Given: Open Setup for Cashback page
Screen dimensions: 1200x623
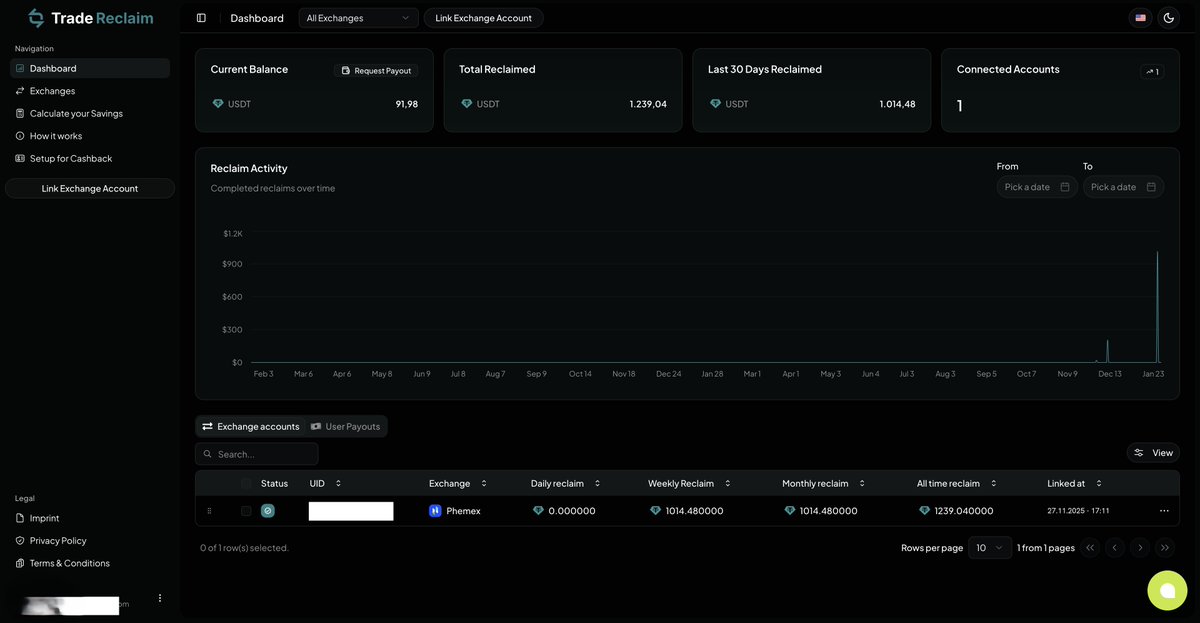Looking at the screenshot, I should pos(90,158).
